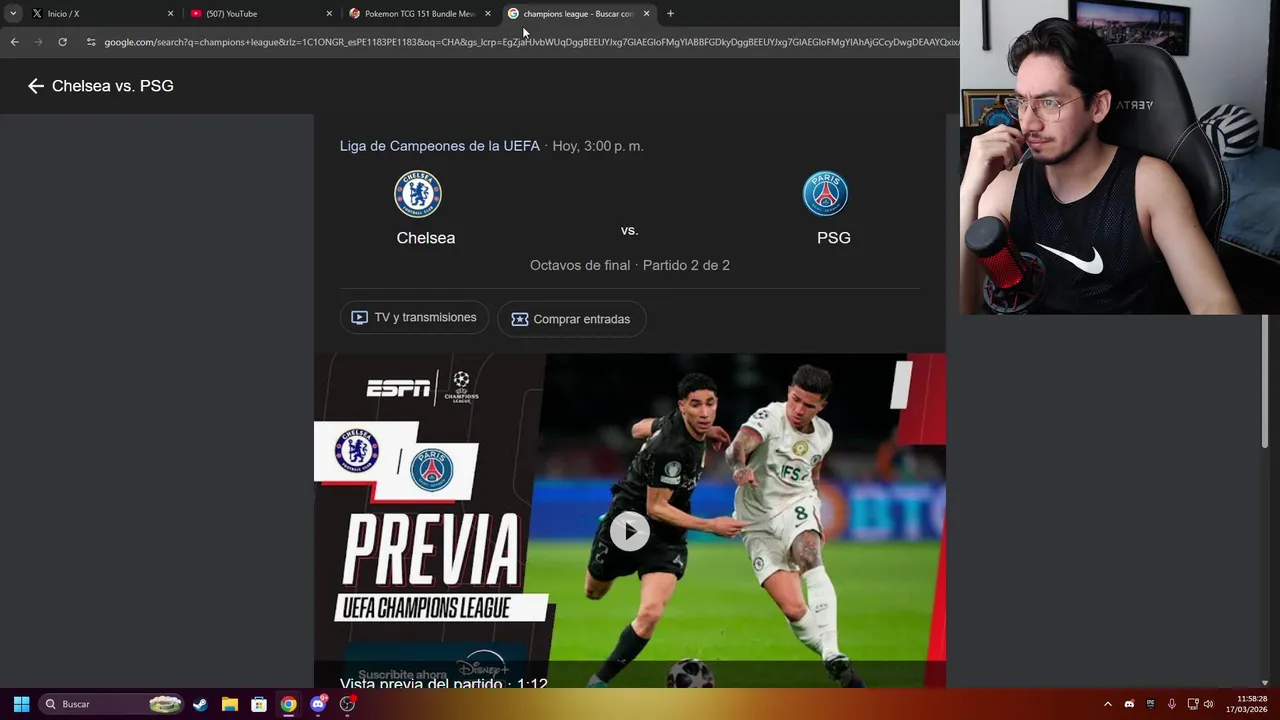Viewport: 1280px width, 720px height.
Task: Open the Chelsea team name
Action: coord(426,238)
